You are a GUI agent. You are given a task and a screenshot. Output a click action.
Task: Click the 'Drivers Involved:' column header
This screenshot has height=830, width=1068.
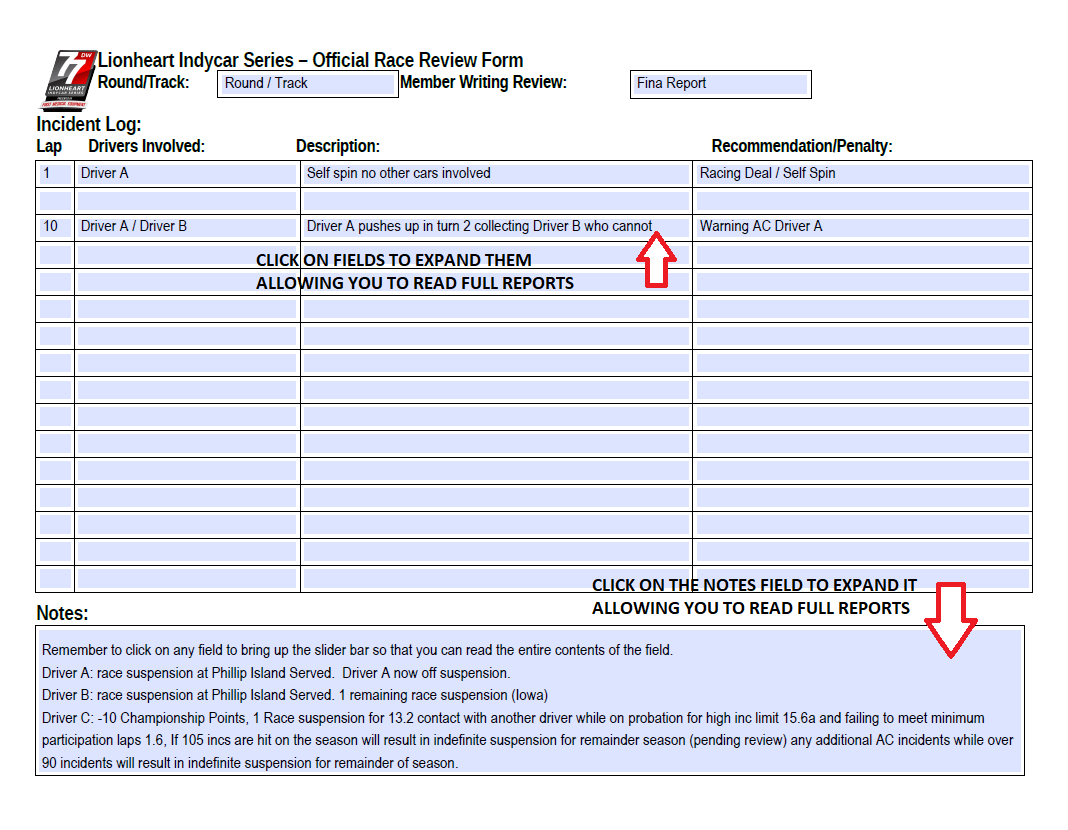[146, 146]
